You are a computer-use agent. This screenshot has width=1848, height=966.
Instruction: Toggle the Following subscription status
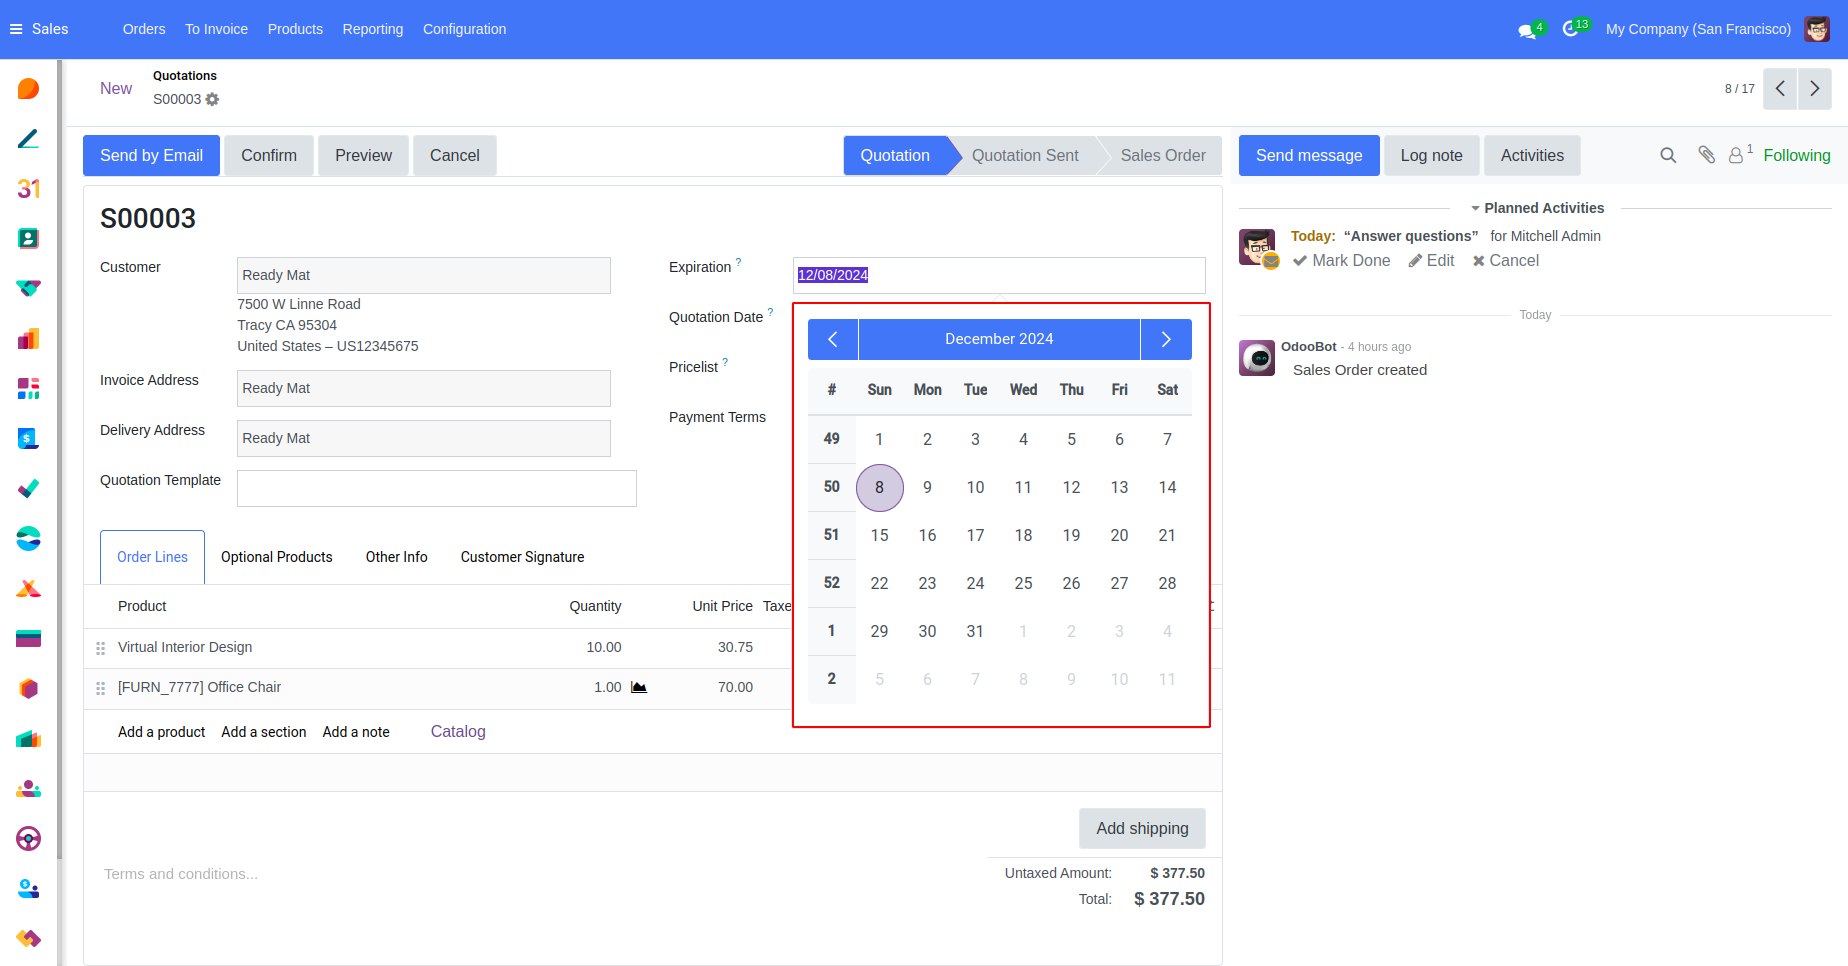tap(1796, 156)
